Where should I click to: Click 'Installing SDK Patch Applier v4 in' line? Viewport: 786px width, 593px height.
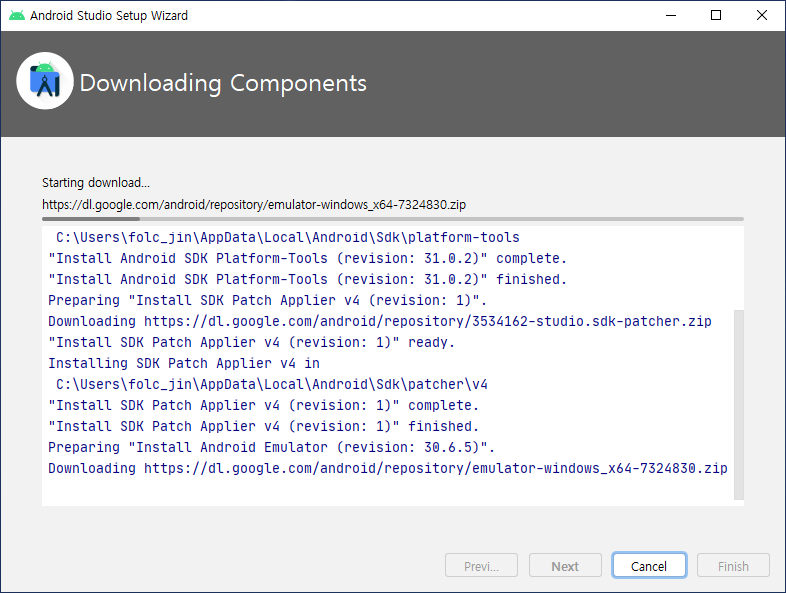tap(183, 363)
